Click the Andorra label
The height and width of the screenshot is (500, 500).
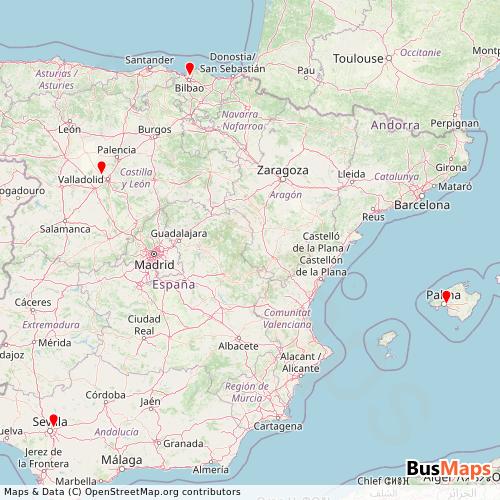point(395,126)
